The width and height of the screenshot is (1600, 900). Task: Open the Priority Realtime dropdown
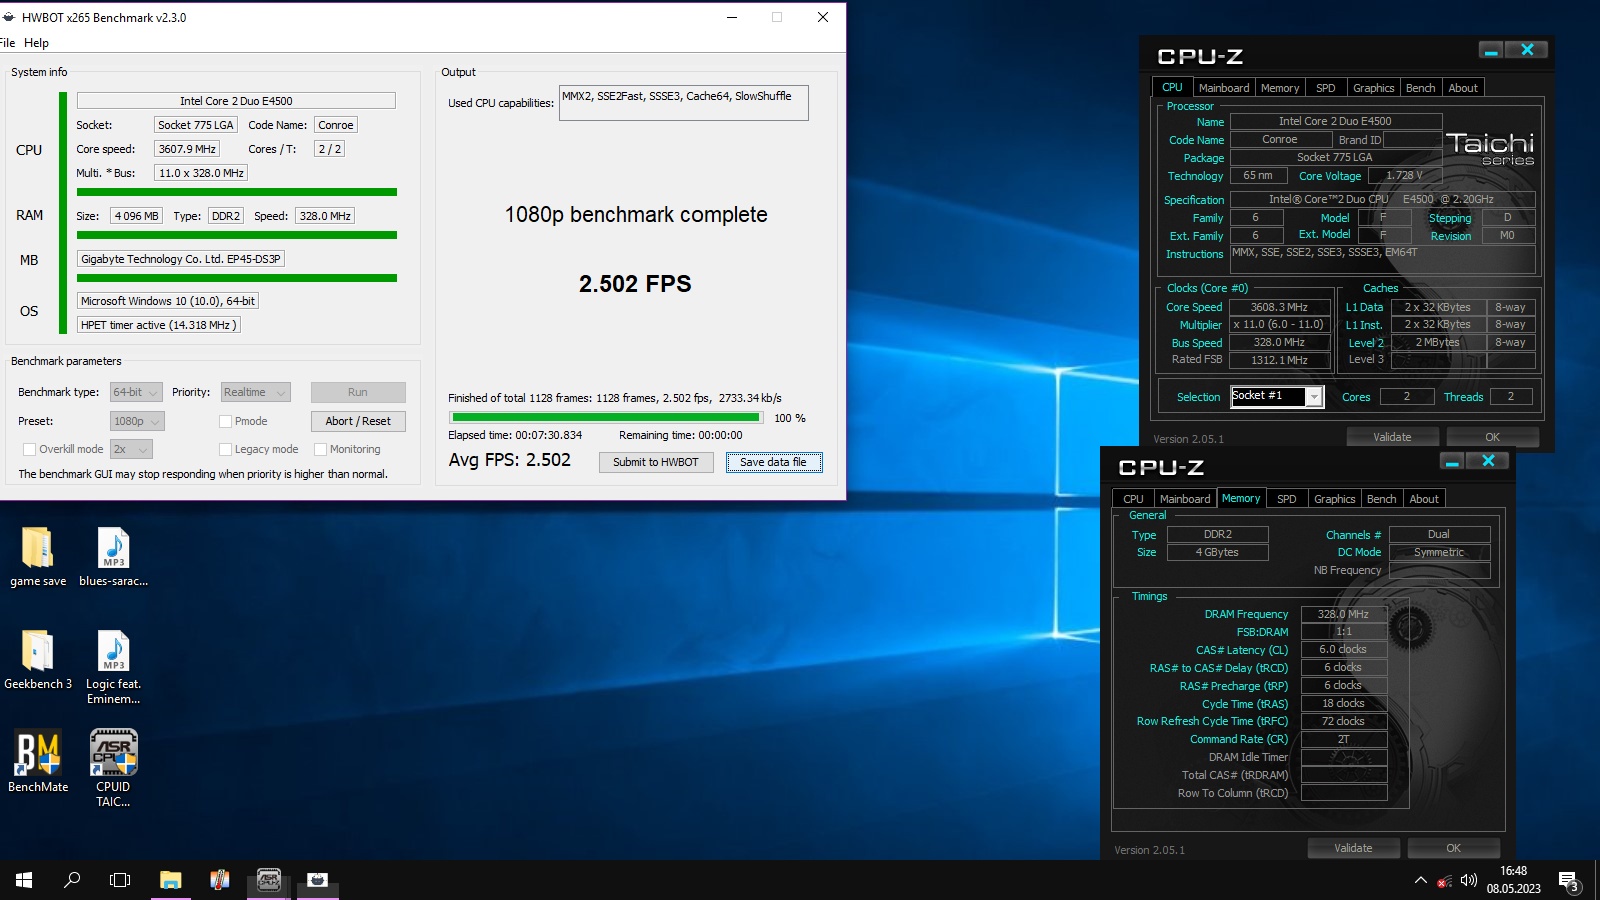tap(255, 393)
